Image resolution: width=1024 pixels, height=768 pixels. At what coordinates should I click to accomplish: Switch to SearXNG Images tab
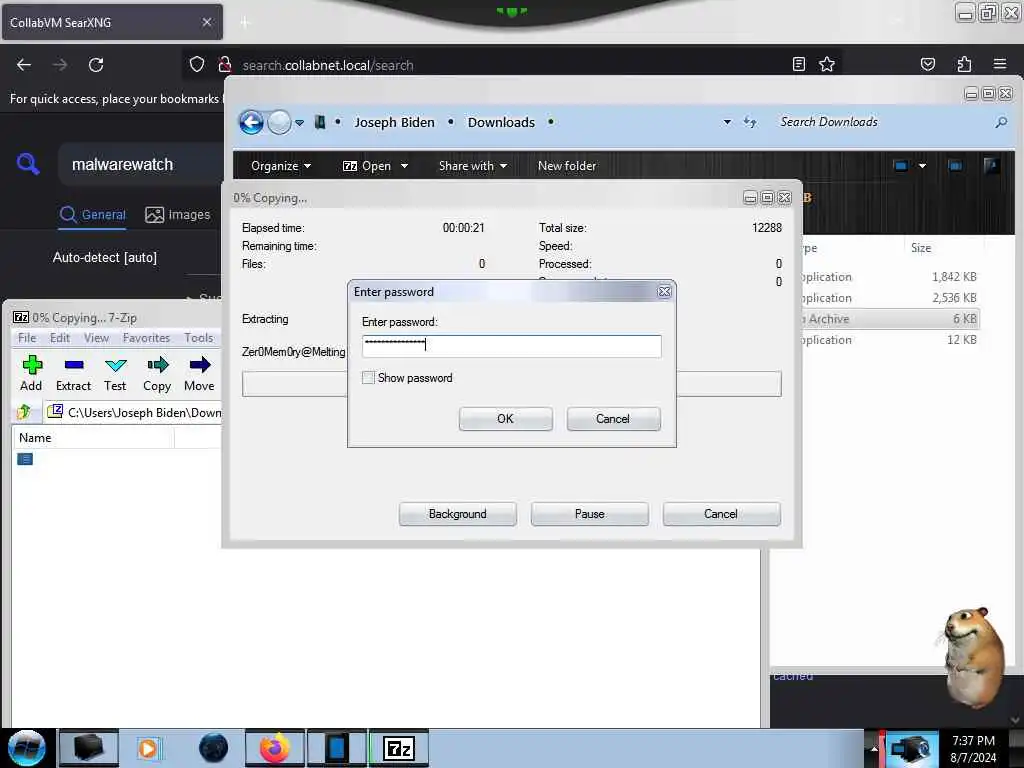click(x=178, y=214)
